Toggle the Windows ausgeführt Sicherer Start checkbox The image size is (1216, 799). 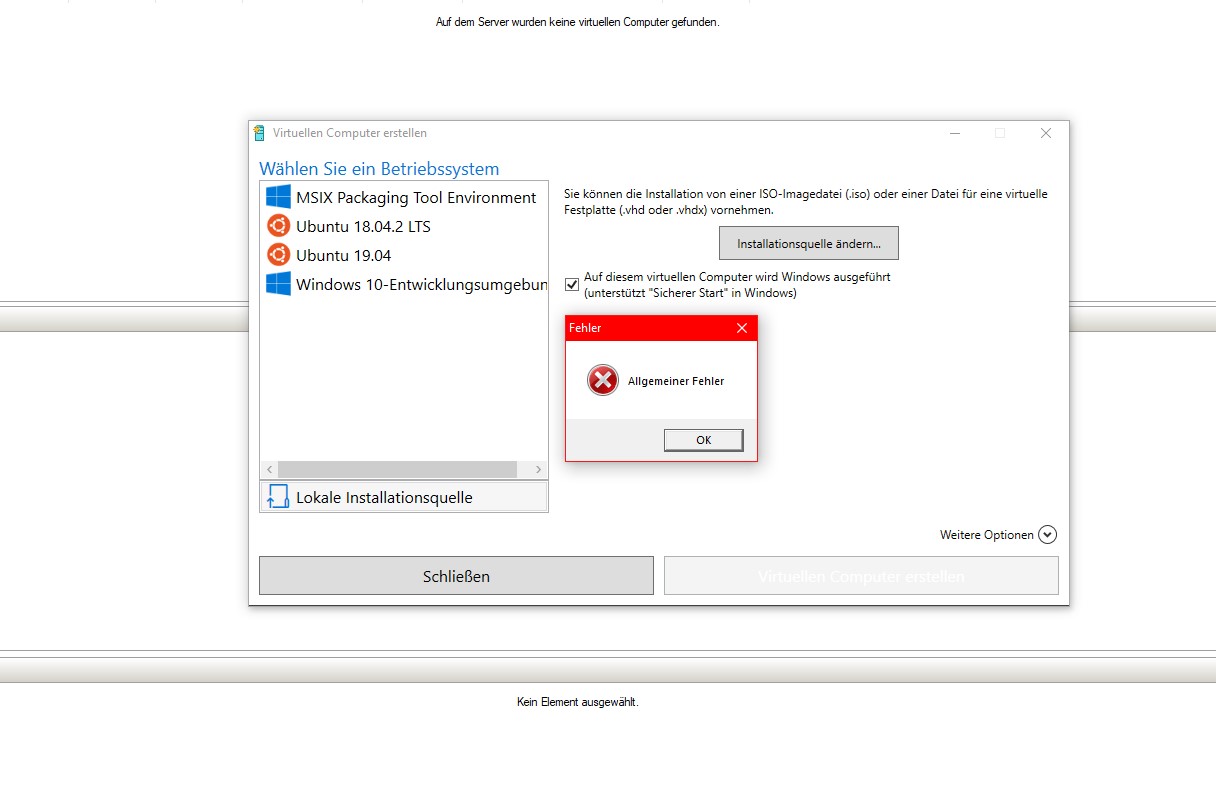(x=572, y=284)
